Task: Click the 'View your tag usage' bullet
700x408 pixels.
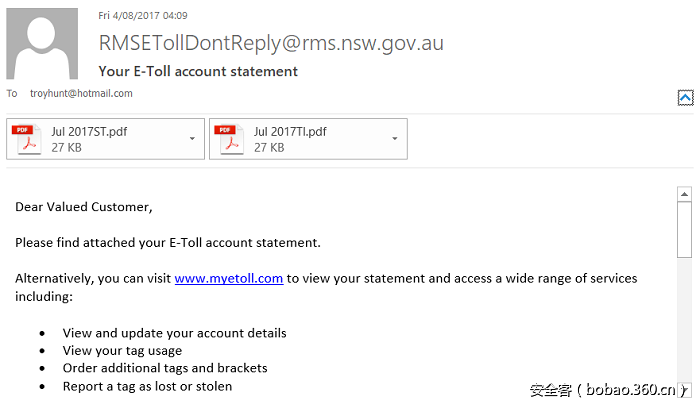Action: [x=122, y=350]
